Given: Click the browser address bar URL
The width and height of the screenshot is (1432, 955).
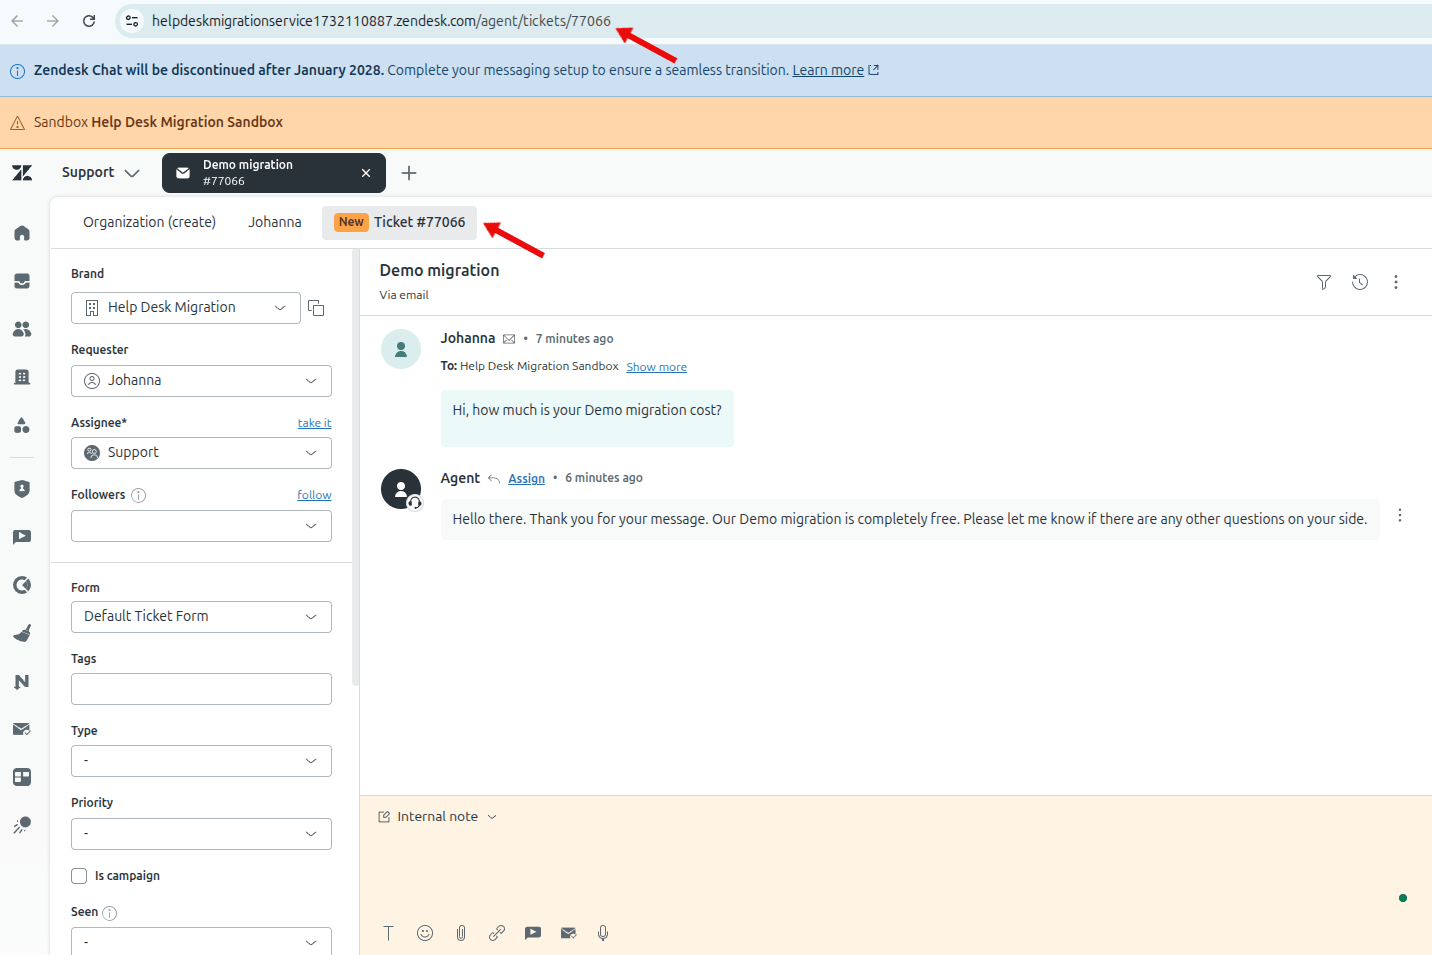Looking at the screenshot, I should 381,21.
